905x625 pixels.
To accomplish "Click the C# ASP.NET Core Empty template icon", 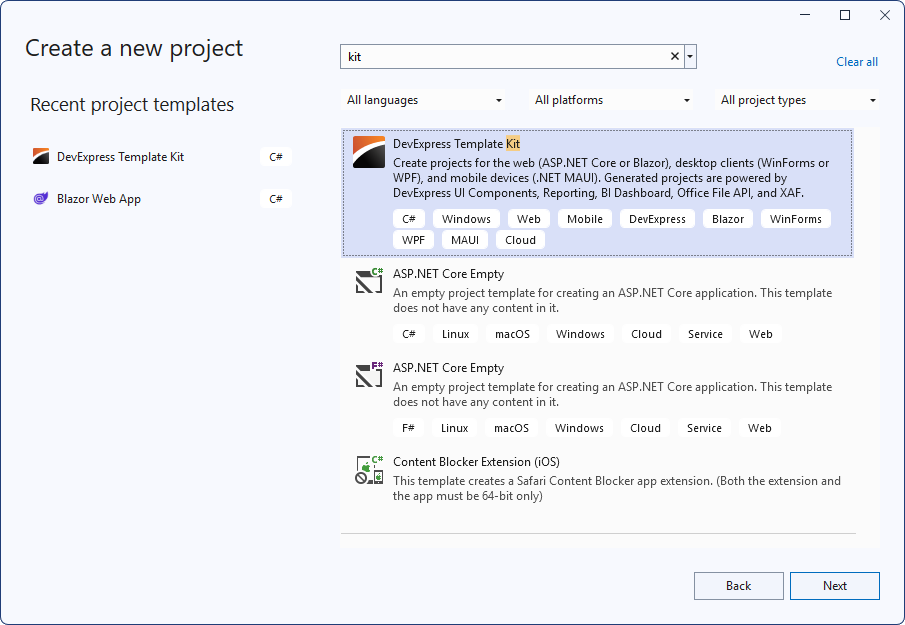I will [x=369, y=280].
